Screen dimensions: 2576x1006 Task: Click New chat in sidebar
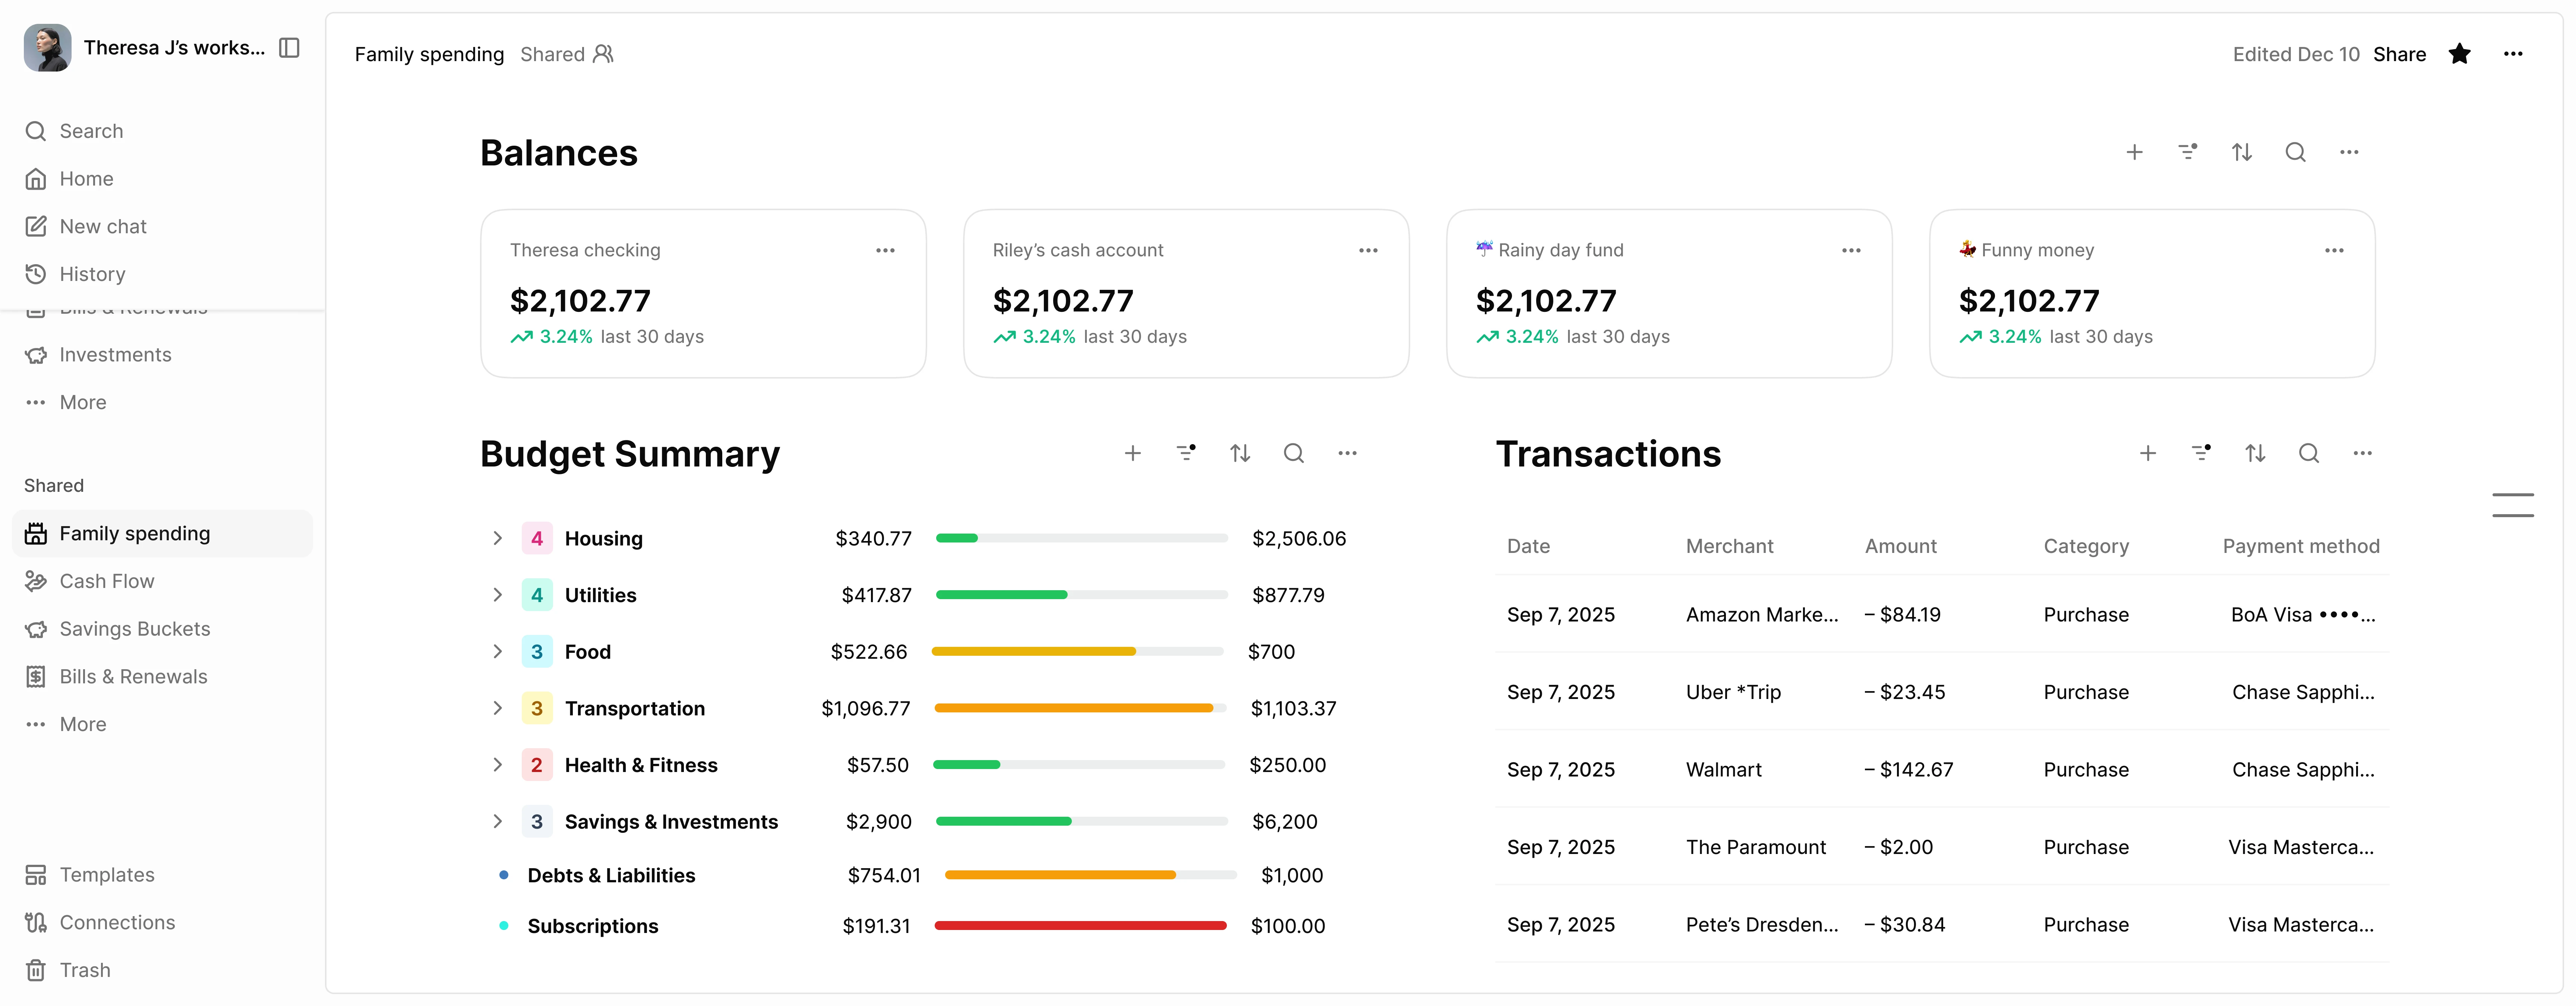click(x=103, y=226)
